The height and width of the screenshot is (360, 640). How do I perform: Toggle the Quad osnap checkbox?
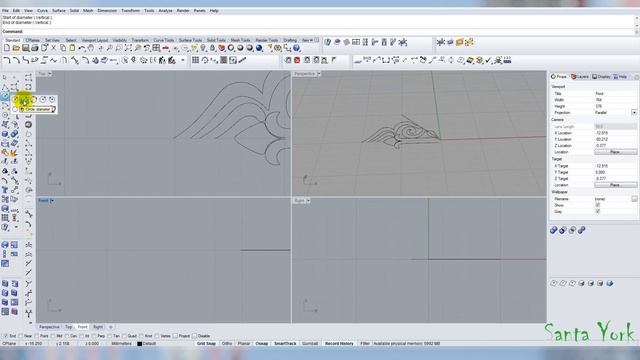coord(124,336)
